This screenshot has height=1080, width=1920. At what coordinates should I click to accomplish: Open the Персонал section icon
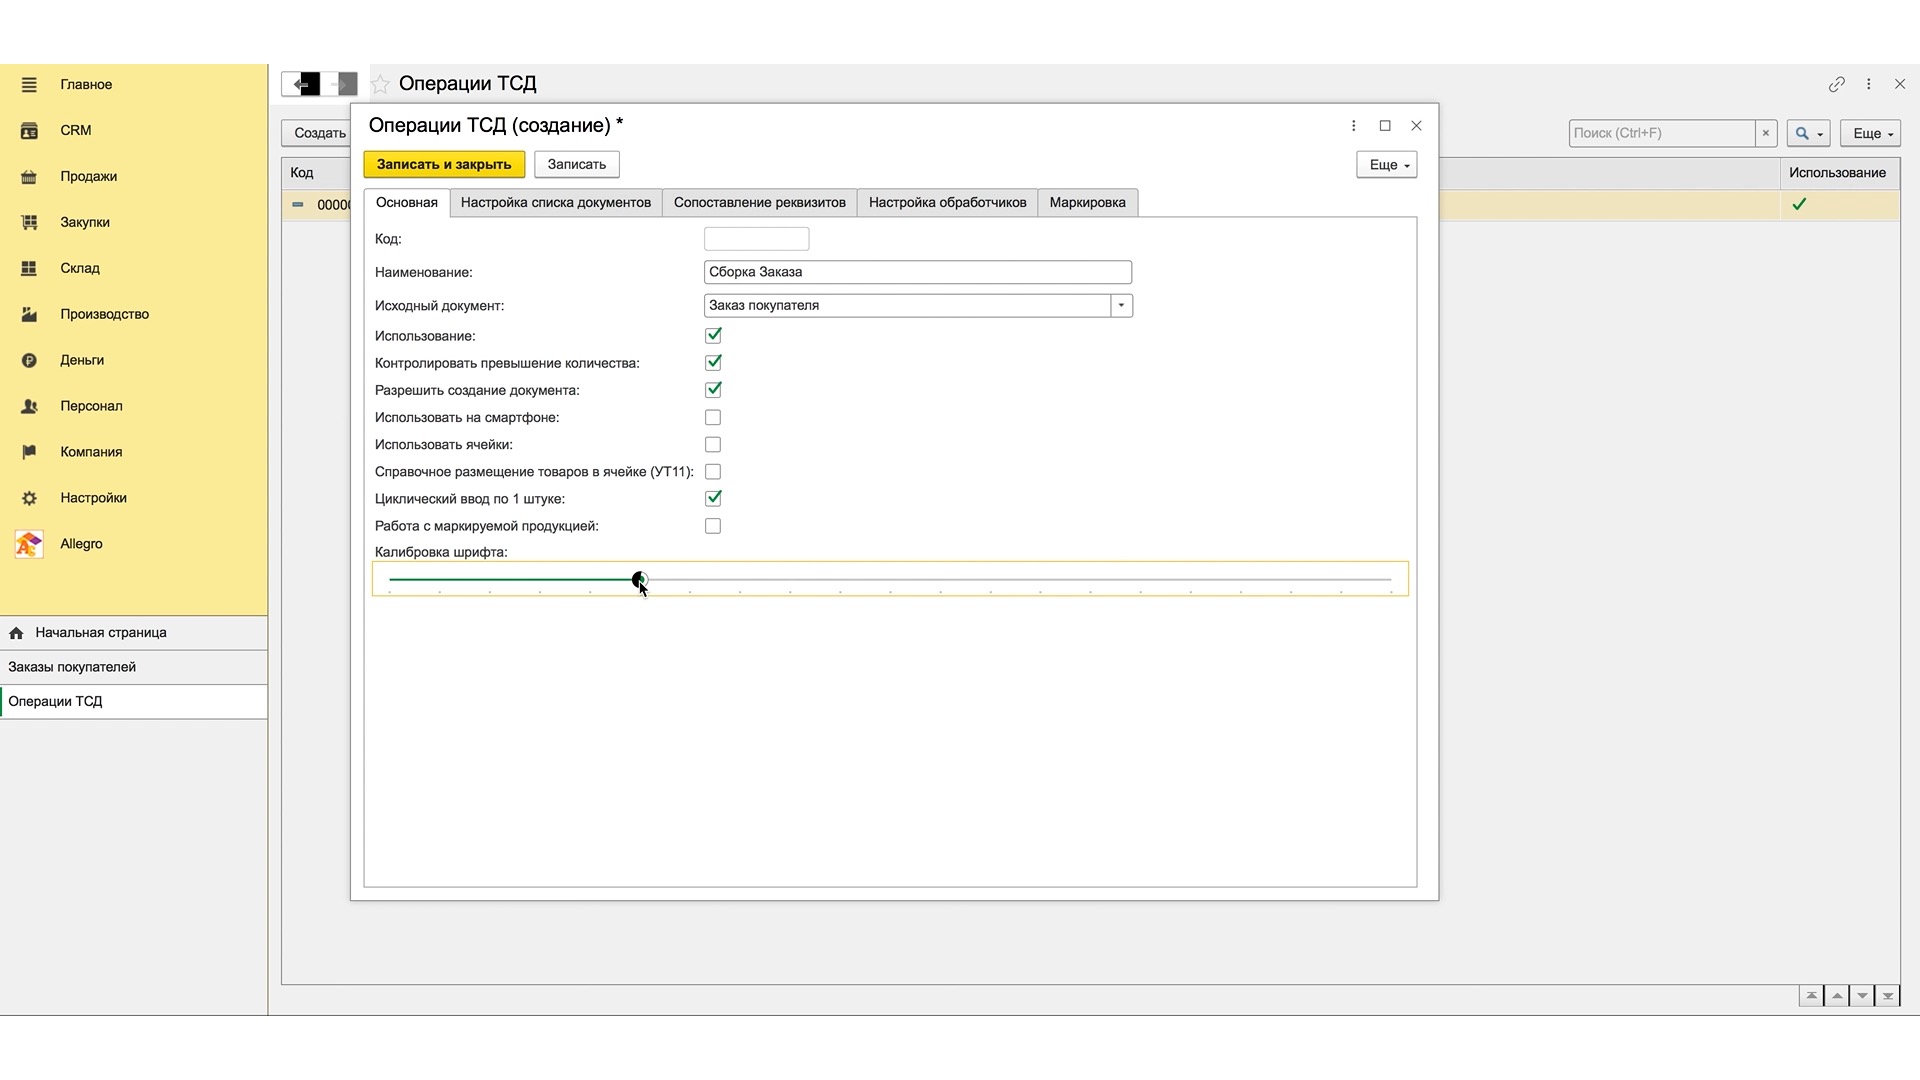pyautogui.click(x=29, y=407)
